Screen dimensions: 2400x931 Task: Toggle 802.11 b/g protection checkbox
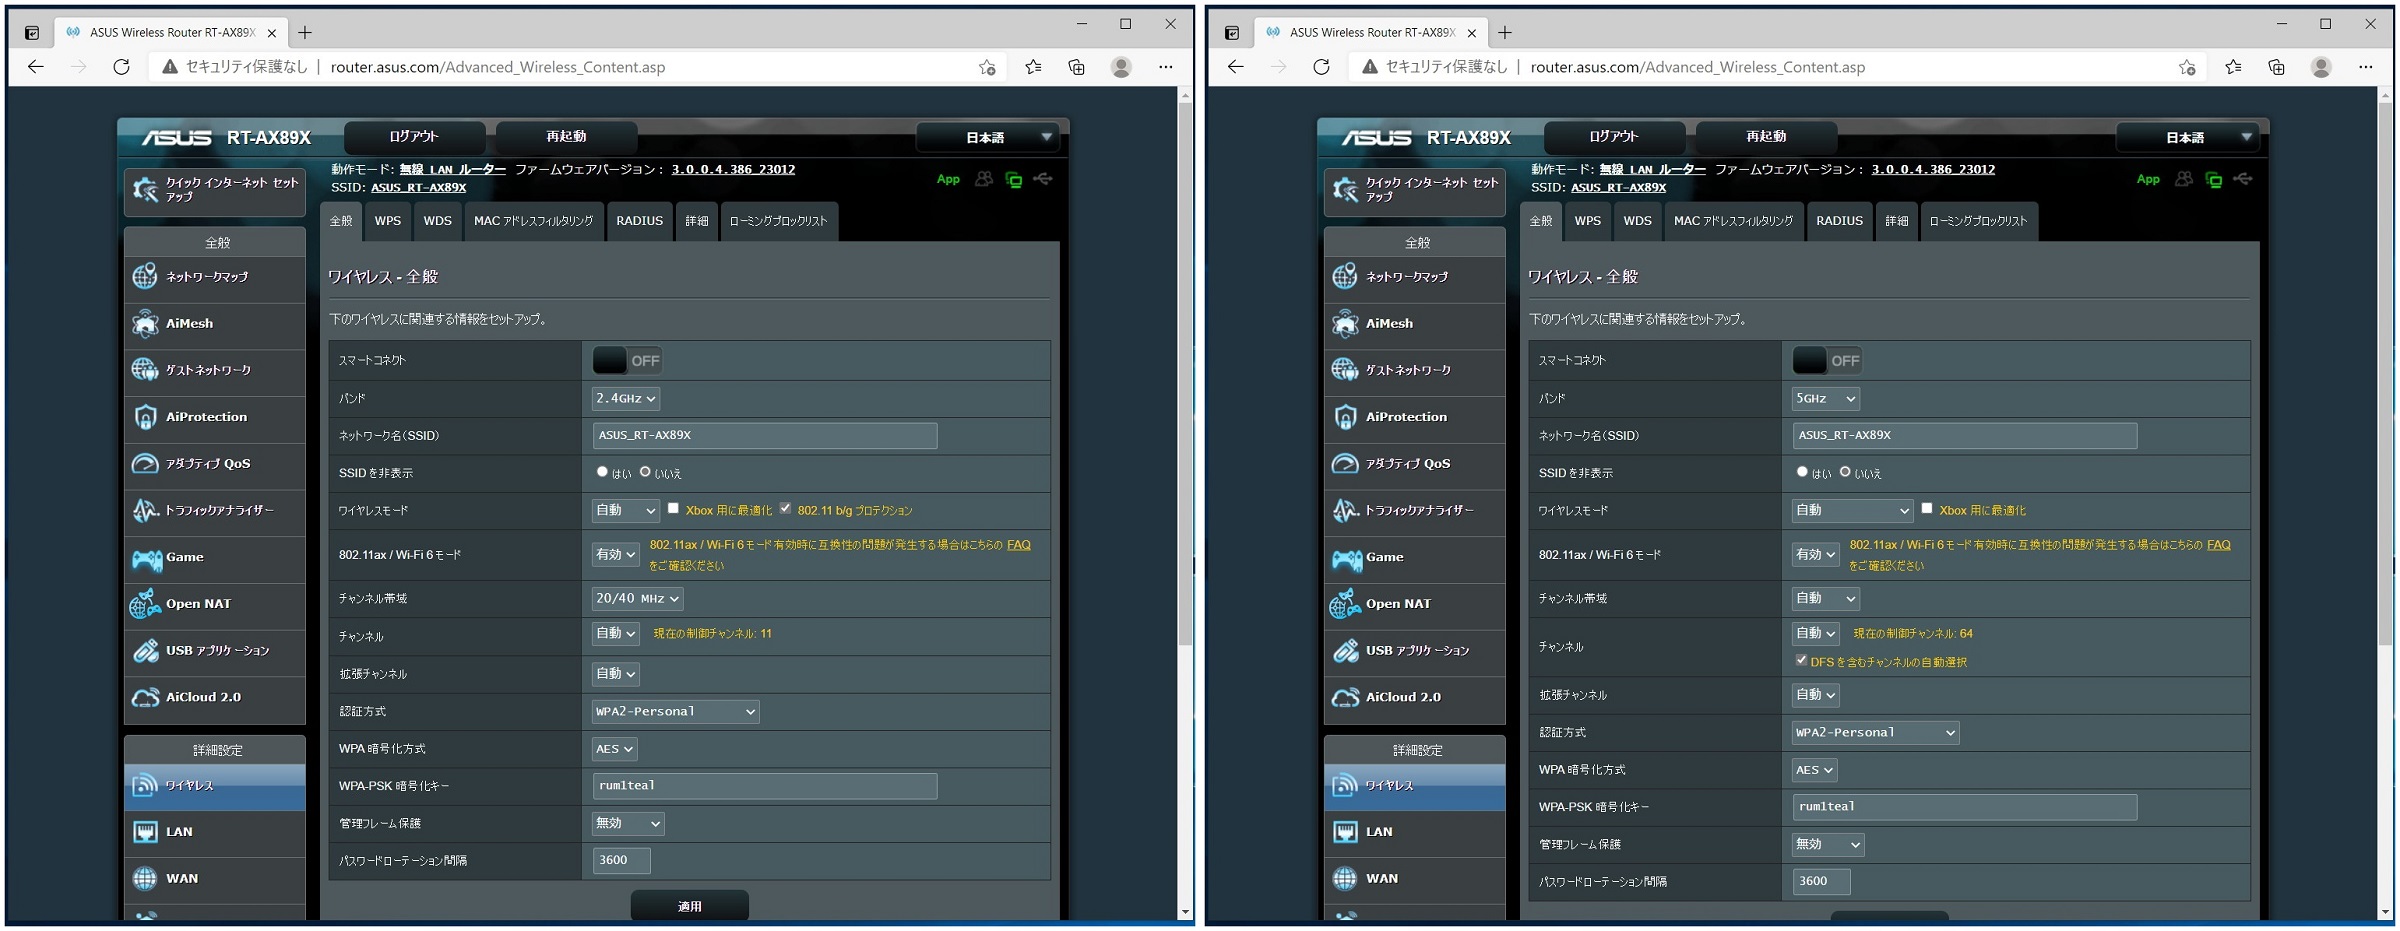point(786,509)
